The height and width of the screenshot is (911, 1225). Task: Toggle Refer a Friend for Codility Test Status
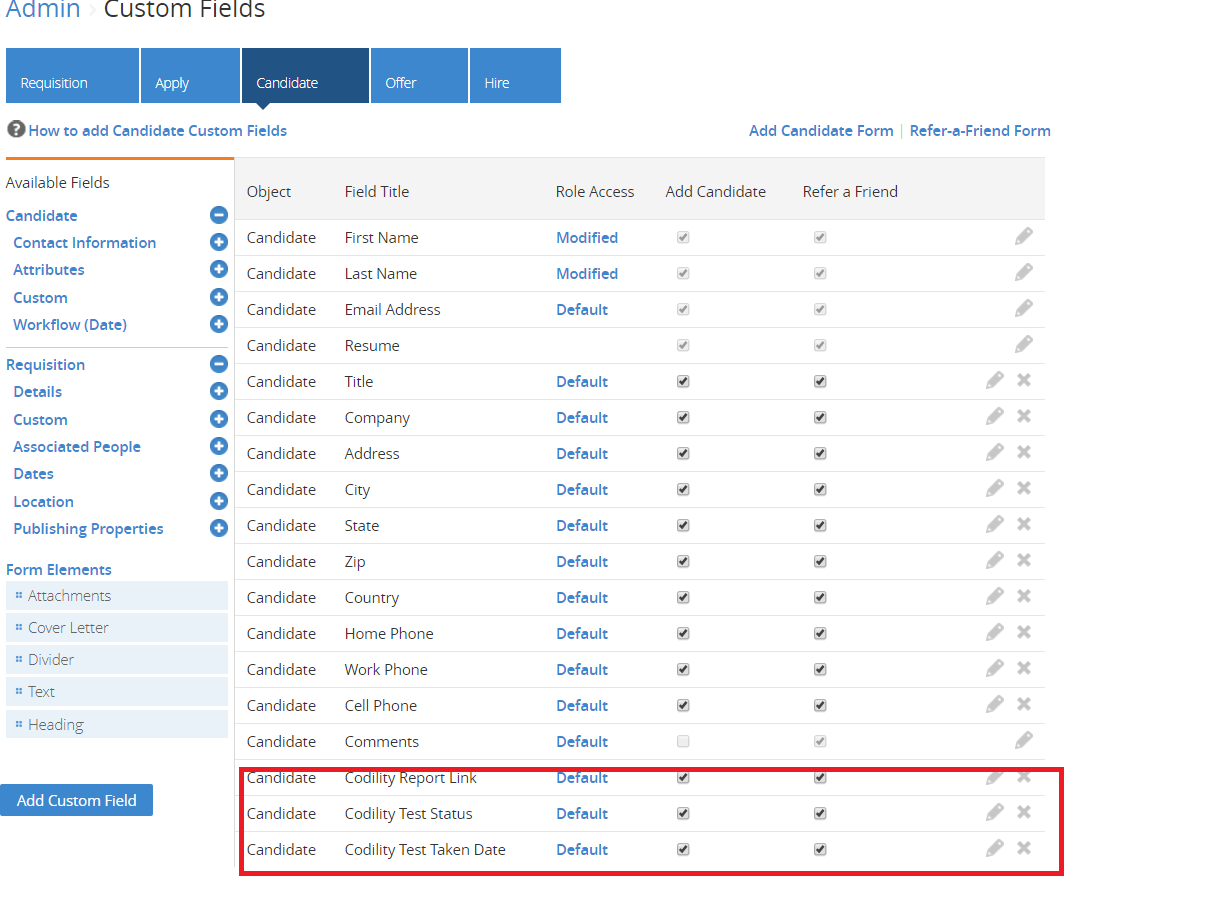pyautogui.click(x=820, y=813)
